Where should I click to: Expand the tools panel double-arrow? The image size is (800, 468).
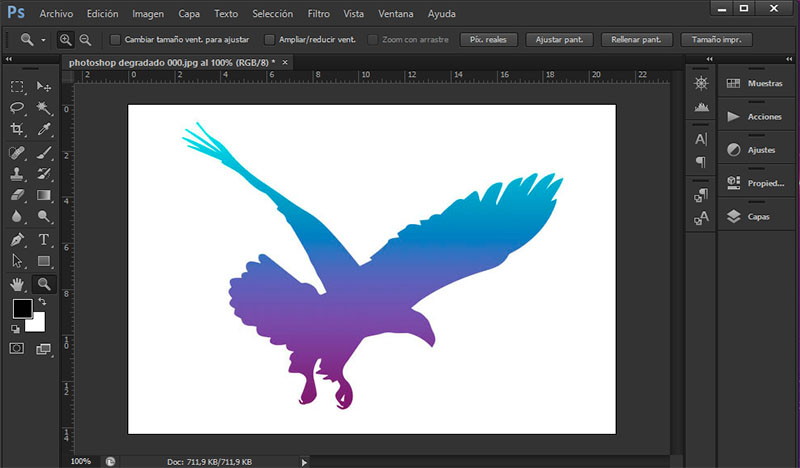tap(10, 60)
